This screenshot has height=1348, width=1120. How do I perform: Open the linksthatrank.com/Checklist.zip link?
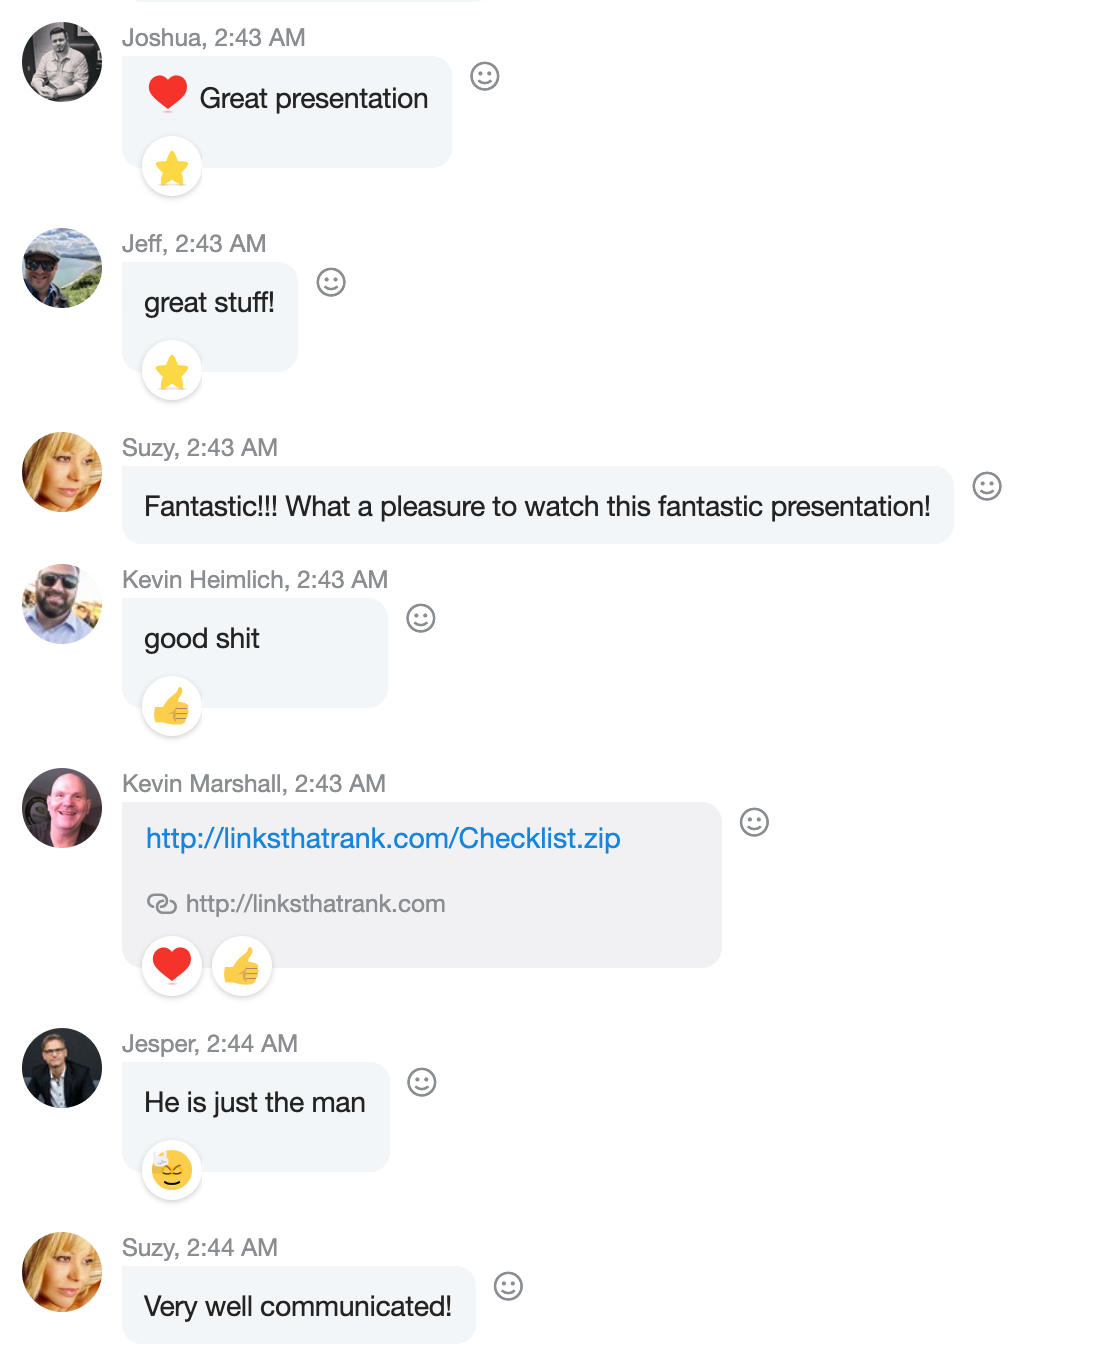[383, 838]
